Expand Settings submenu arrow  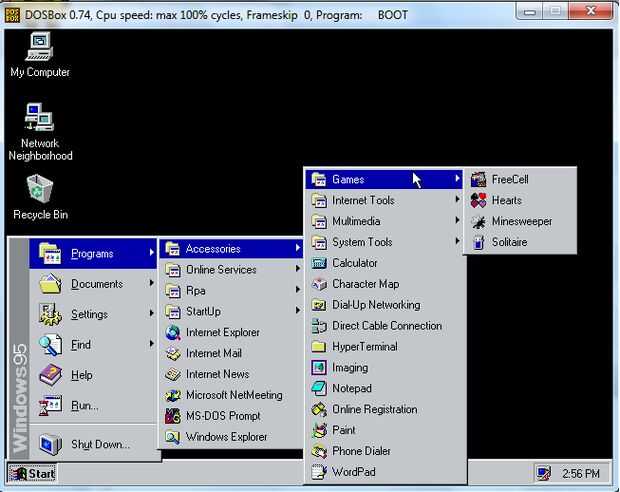151,314
